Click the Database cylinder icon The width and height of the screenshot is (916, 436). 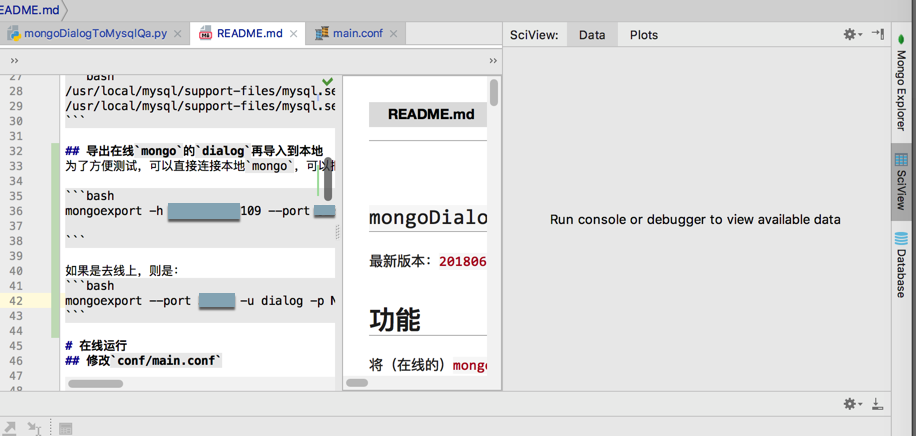click(901, 240)
